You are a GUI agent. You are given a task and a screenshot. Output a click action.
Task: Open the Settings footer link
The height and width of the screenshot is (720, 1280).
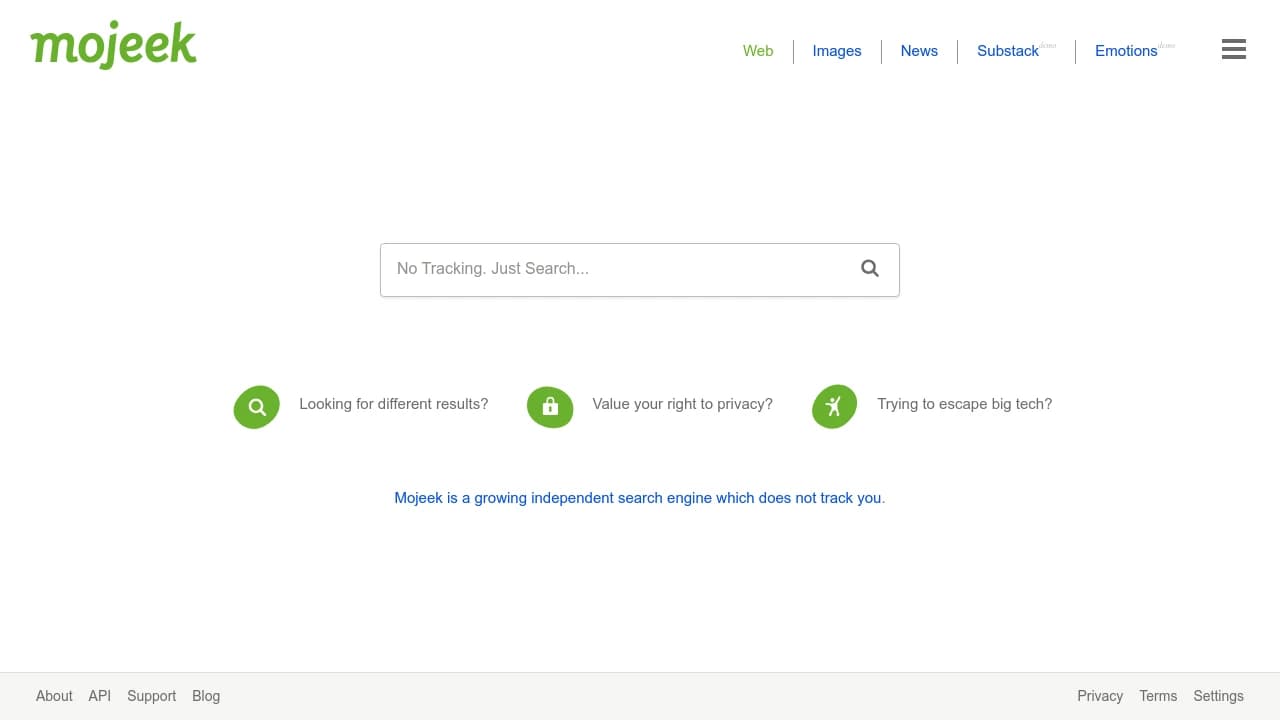tap(1218, 696)
